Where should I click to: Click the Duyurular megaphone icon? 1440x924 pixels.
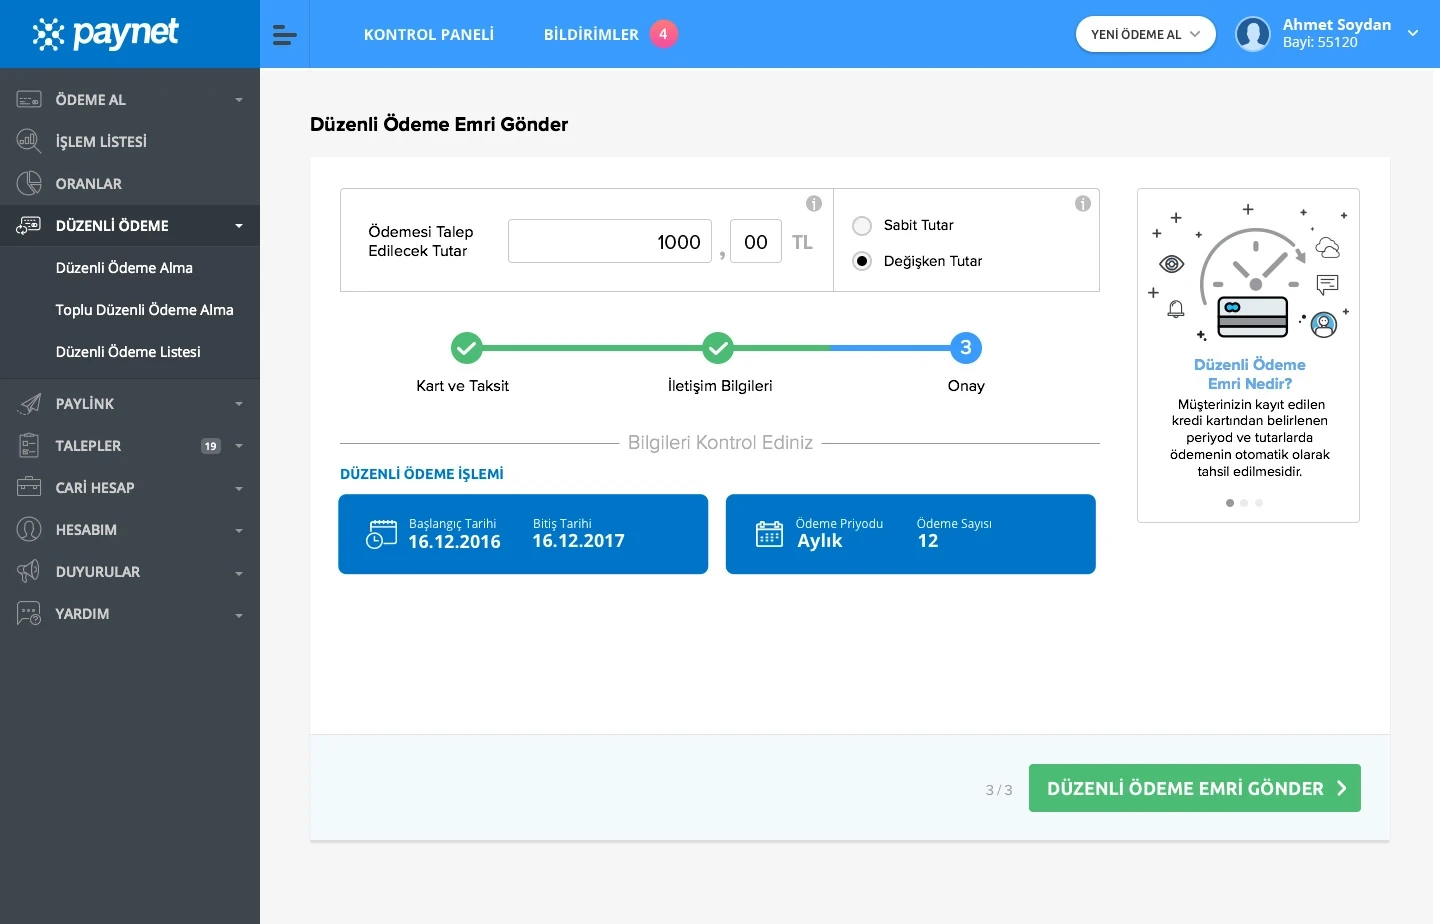29,572
